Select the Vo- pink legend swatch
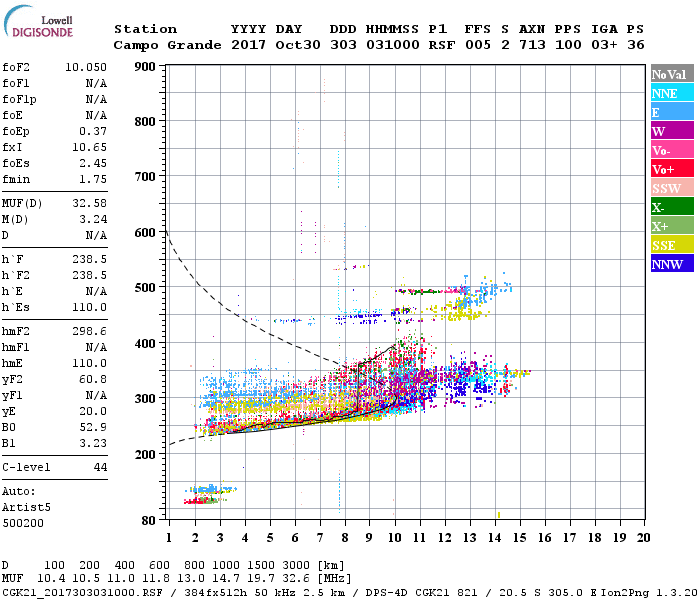The width and height of the screenshot is (700, 600). click(671, 150)
